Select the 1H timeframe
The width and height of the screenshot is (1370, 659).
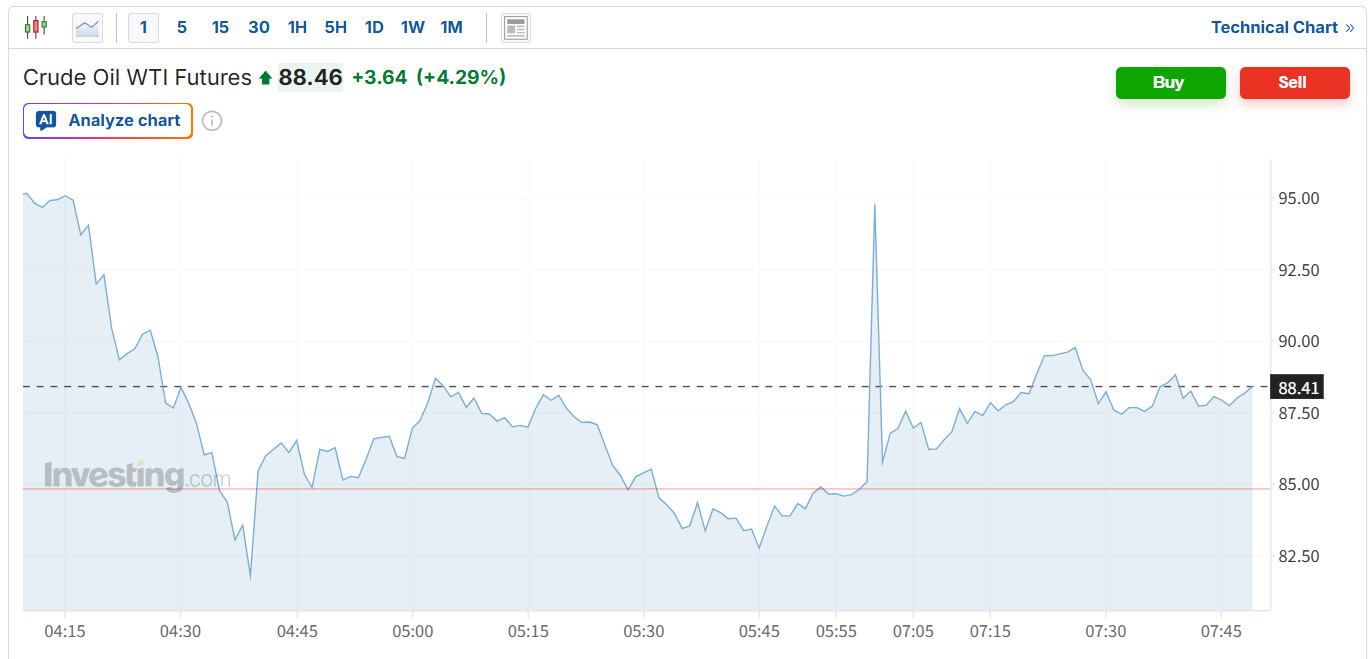click(x=297, y=28)
